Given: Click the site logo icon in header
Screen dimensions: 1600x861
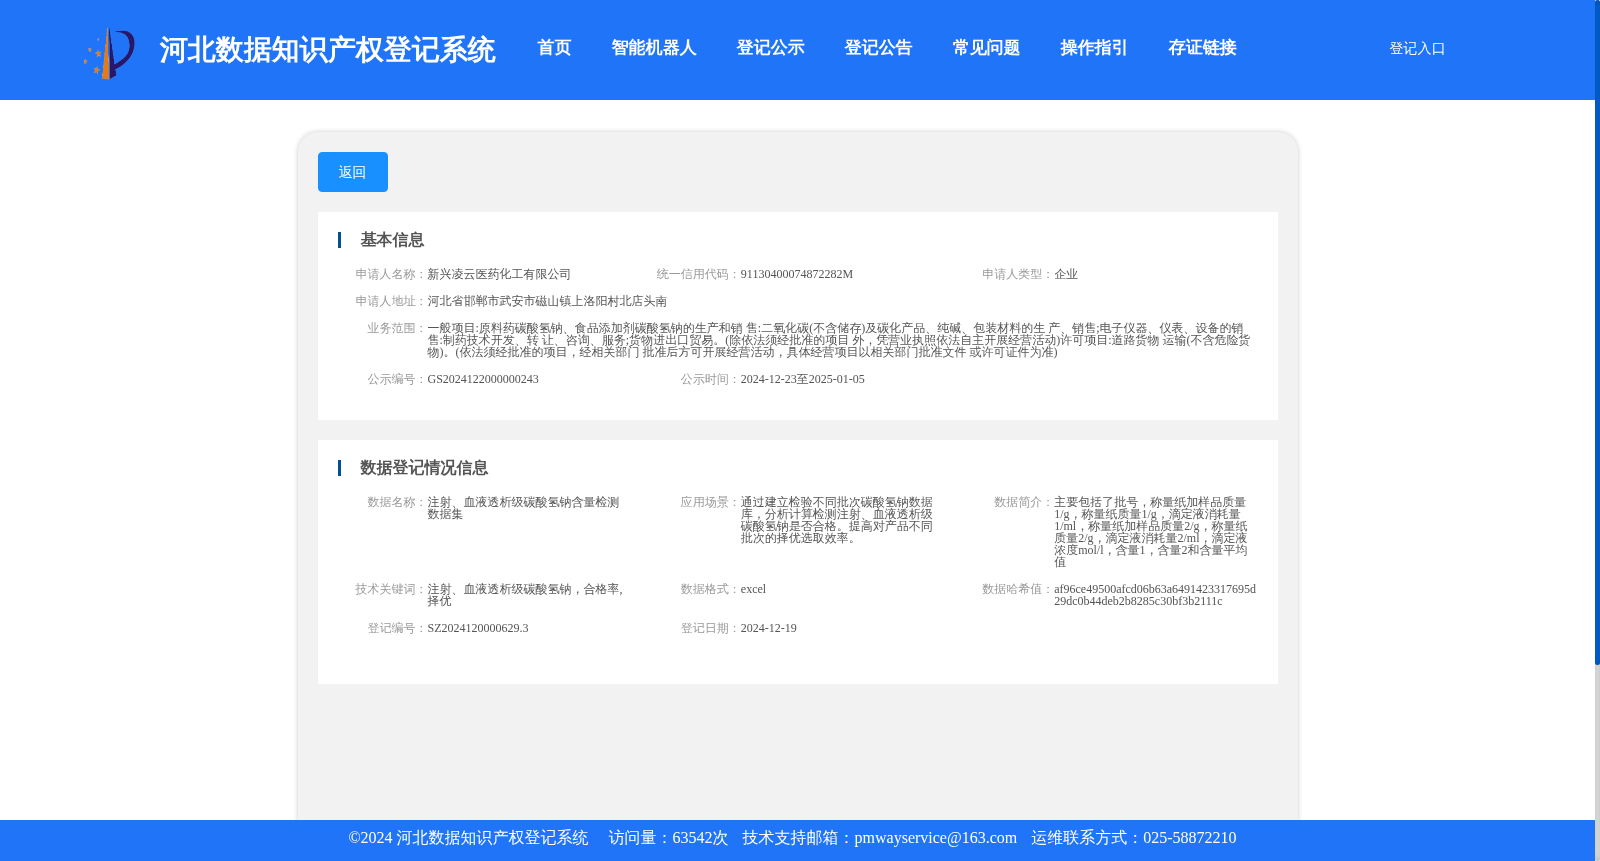Looking at the screenshot, I should click(109, 53).
